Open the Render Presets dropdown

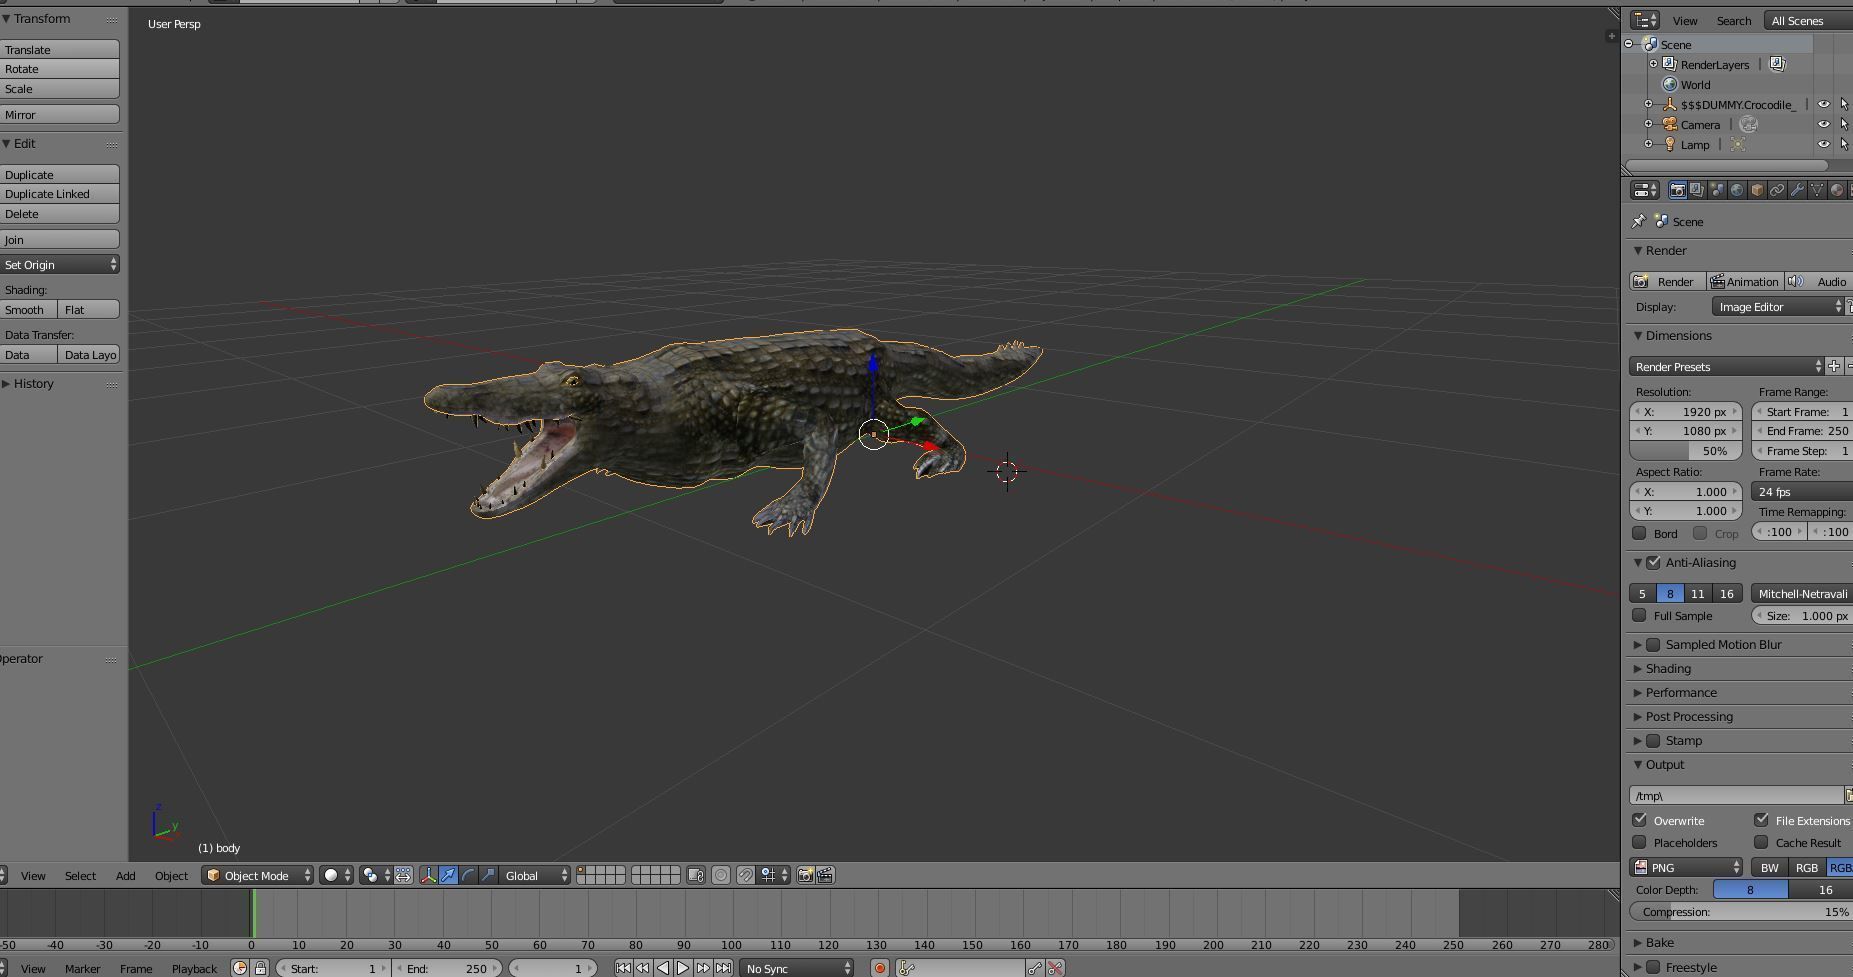tap(1727, 366)
